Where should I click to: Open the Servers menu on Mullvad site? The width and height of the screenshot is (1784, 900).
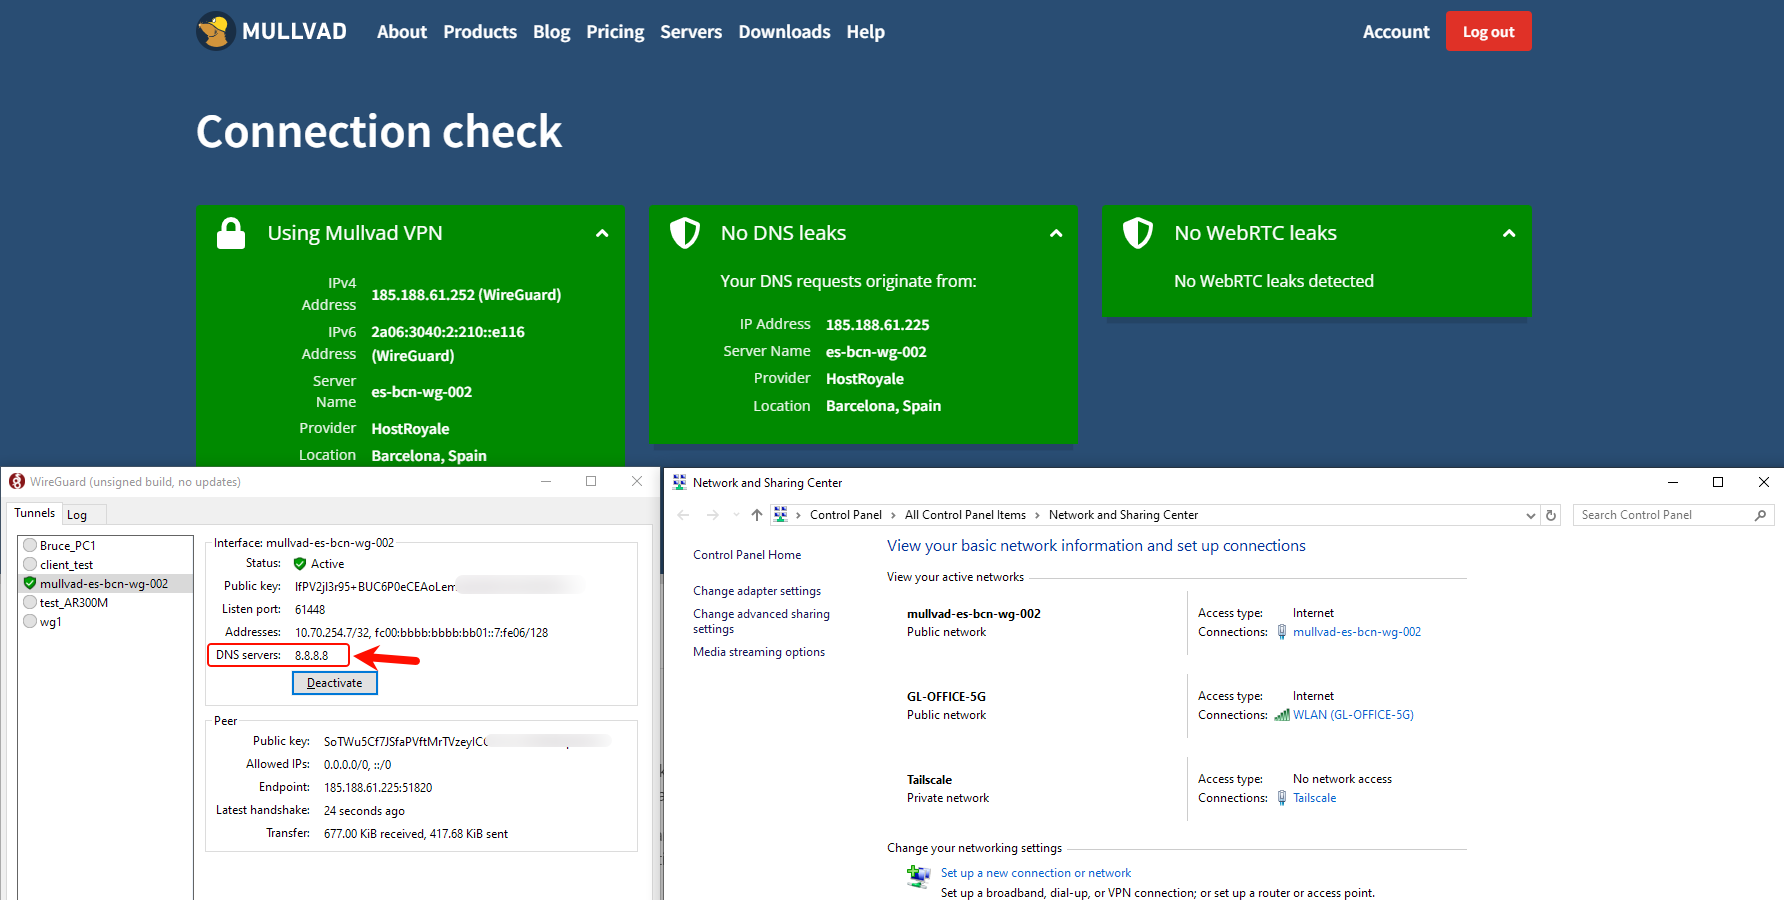coord(690,32)
